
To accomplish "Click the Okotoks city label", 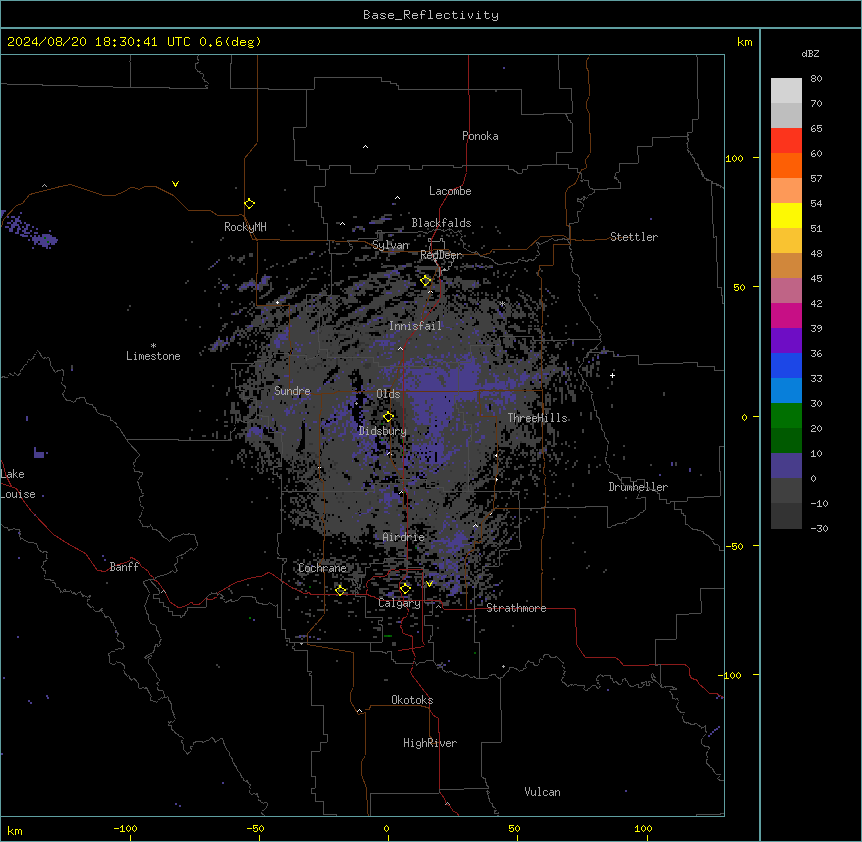I will (x=412, y=700).
